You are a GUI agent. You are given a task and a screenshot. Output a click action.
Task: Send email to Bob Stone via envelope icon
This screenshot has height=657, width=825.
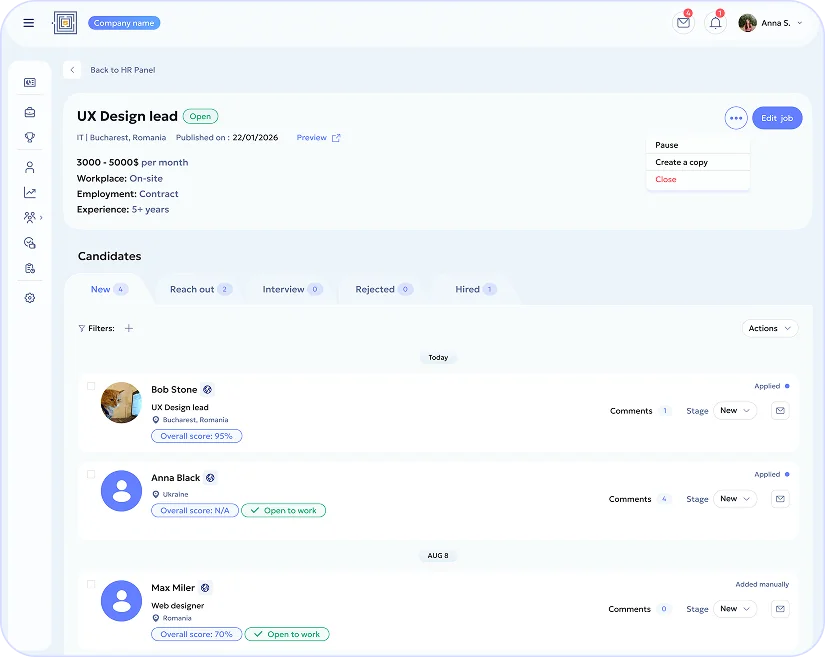coord(780,411)
